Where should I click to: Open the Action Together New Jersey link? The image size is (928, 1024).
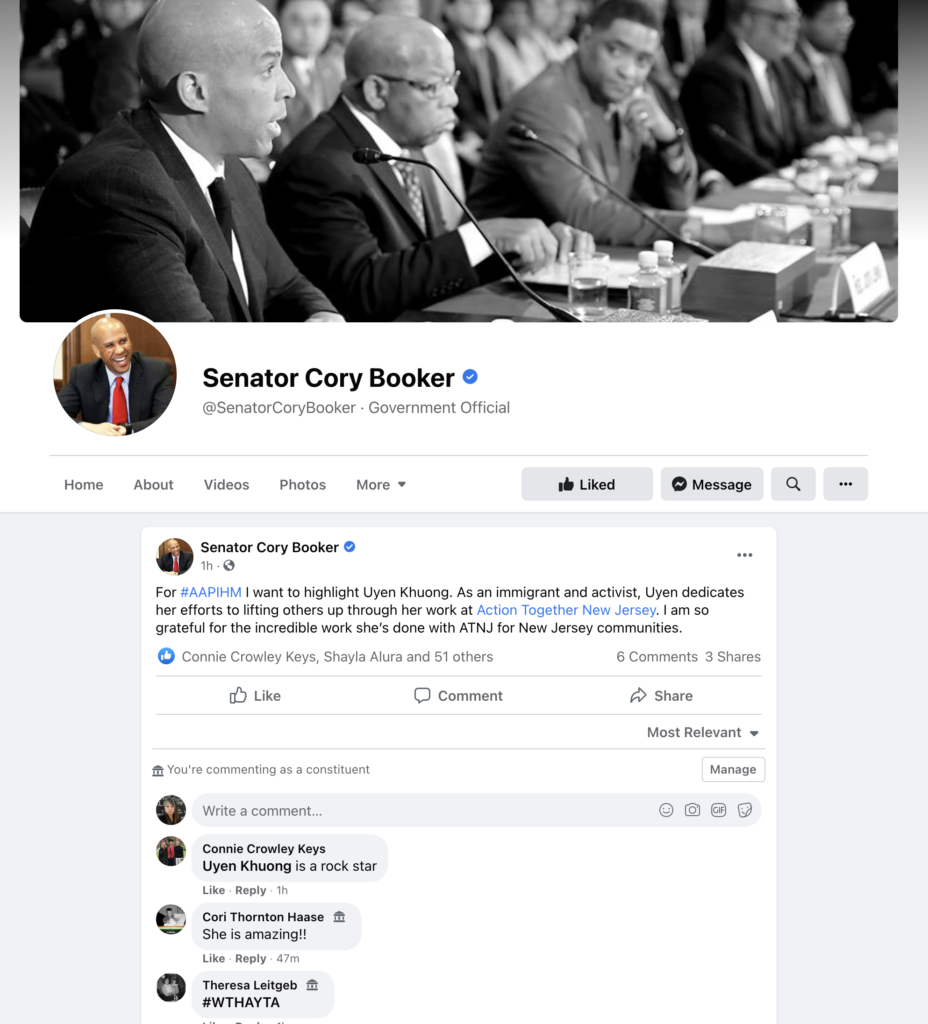566,610
